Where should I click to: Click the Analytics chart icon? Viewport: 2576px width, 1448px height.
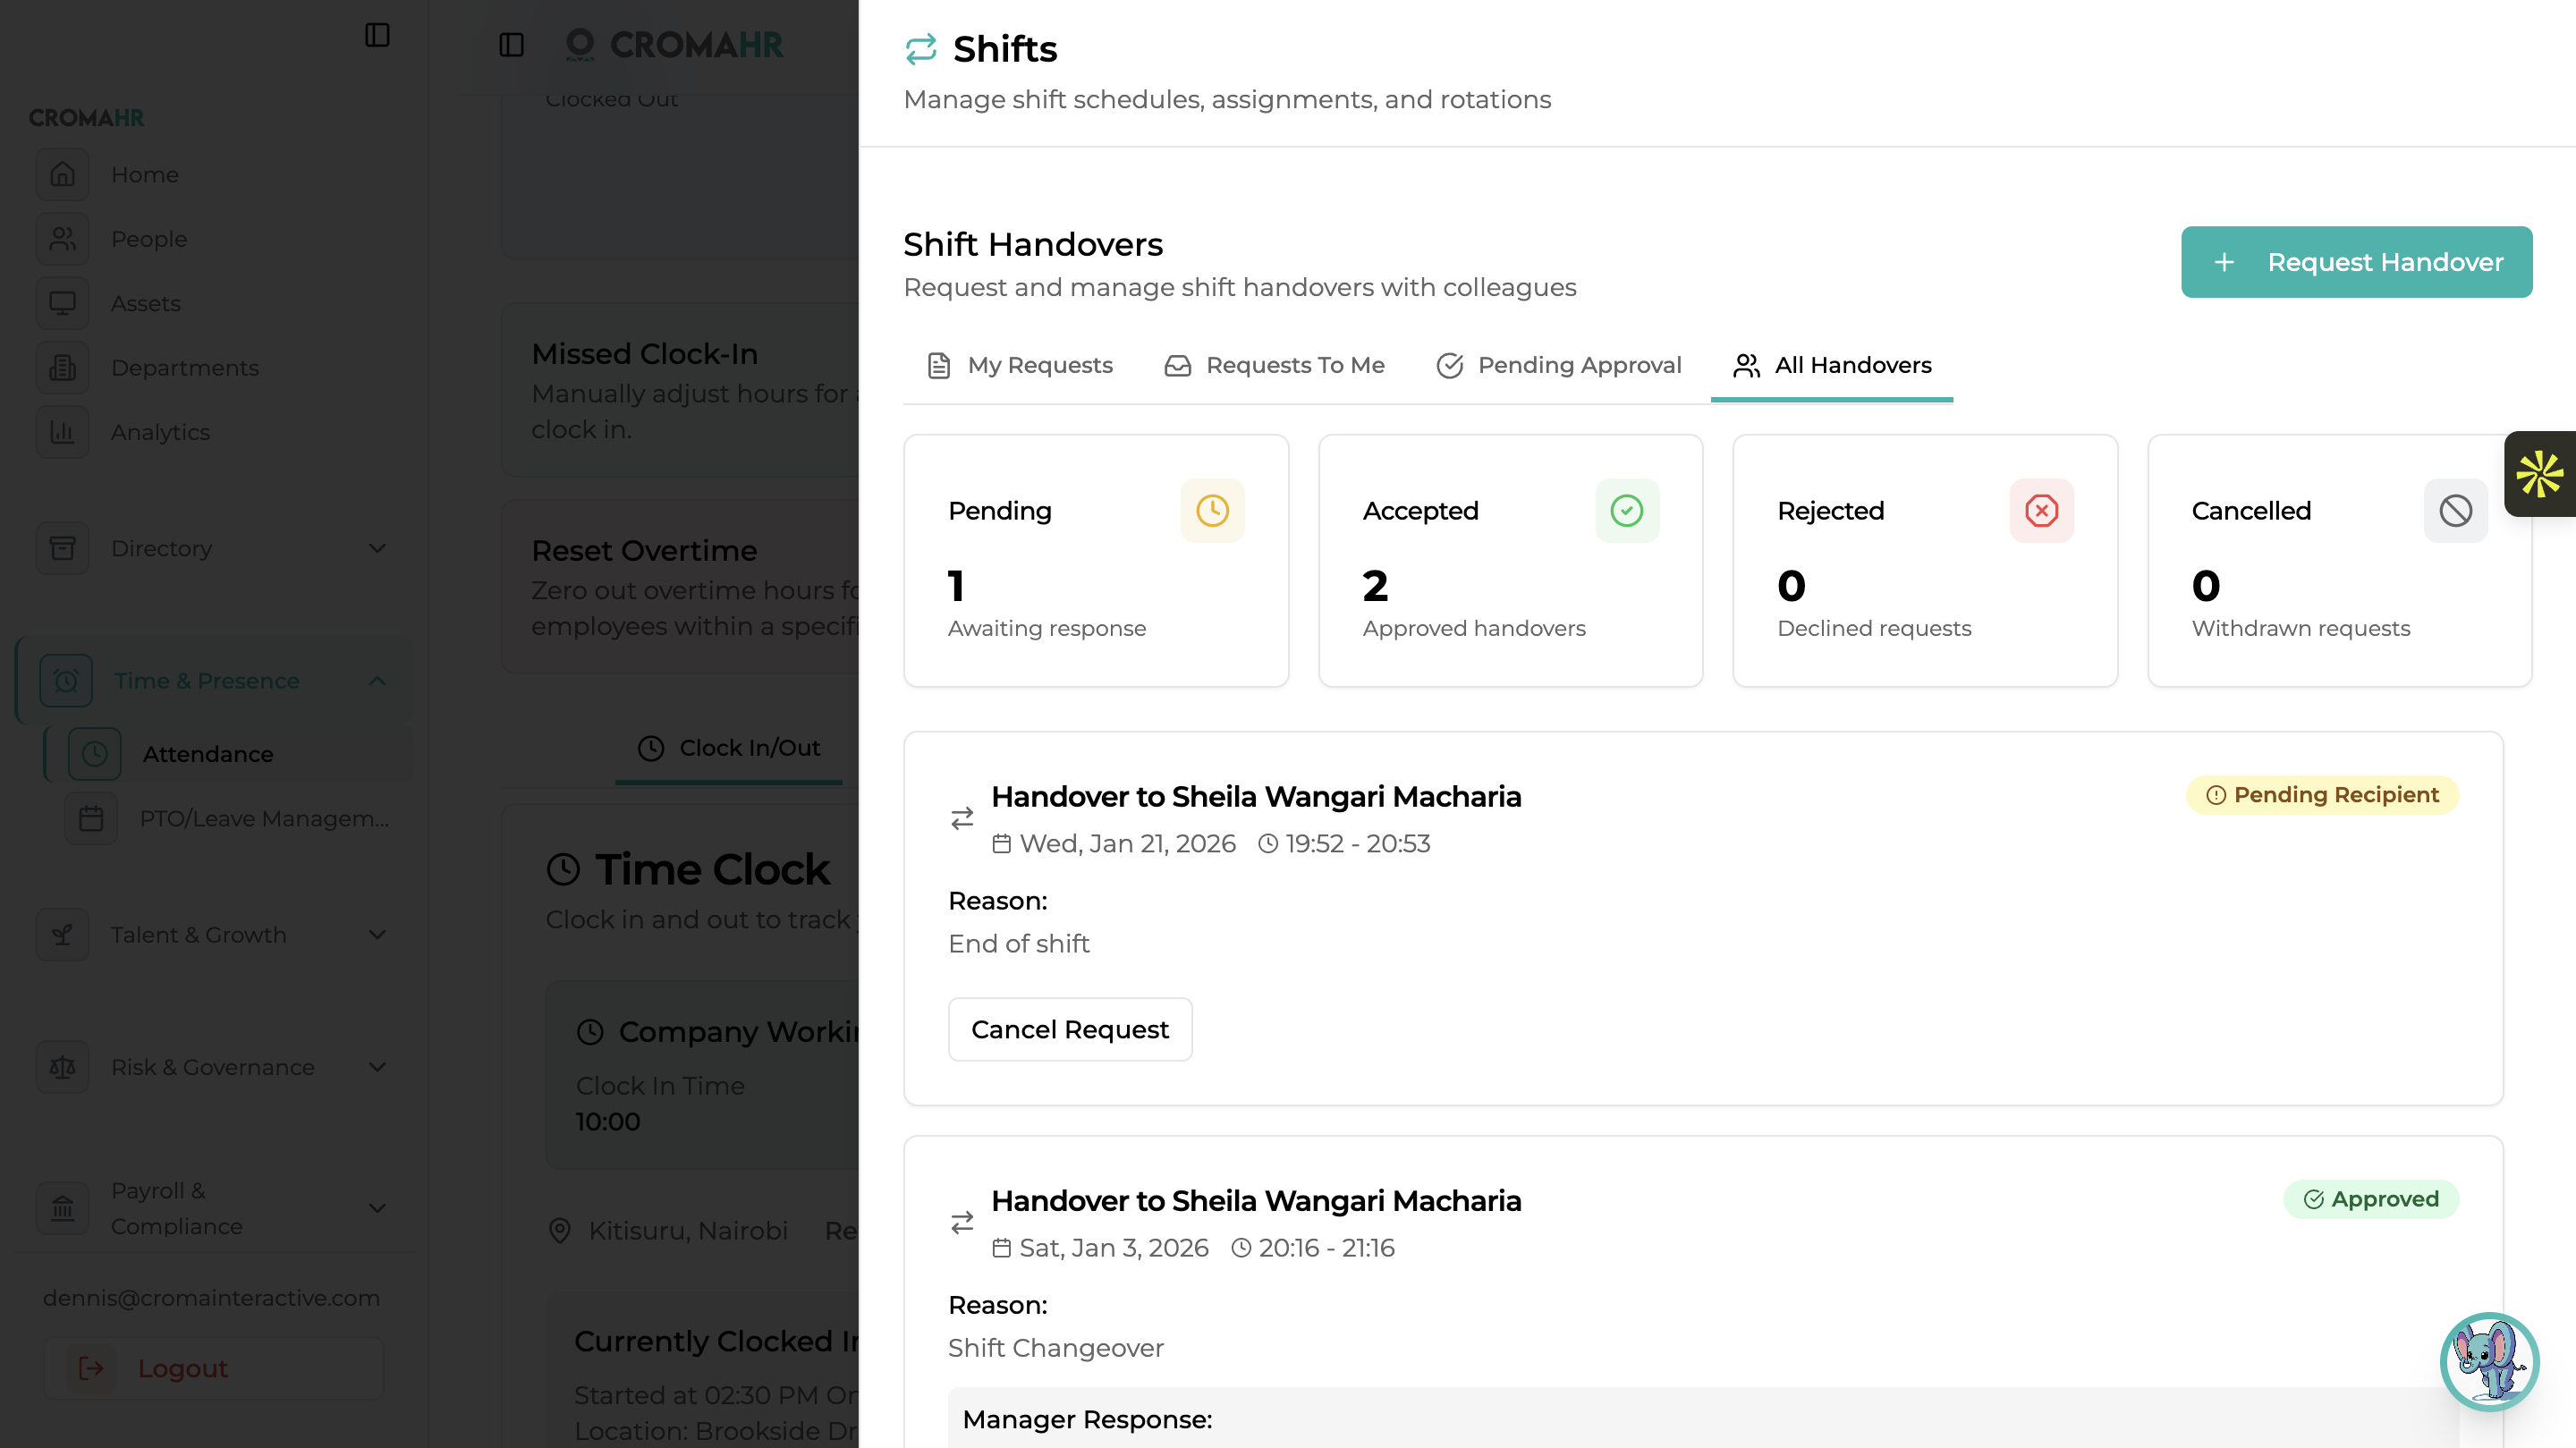pyautogui.click(x=62, y=432)
